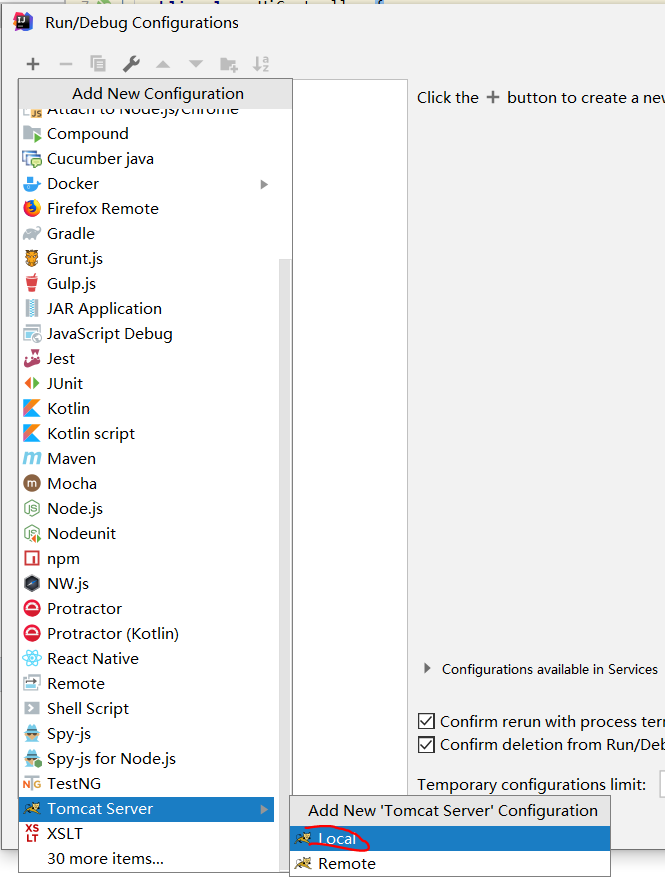
Task: Open Edit Templates wrench icon
Action: click(131, 64)
